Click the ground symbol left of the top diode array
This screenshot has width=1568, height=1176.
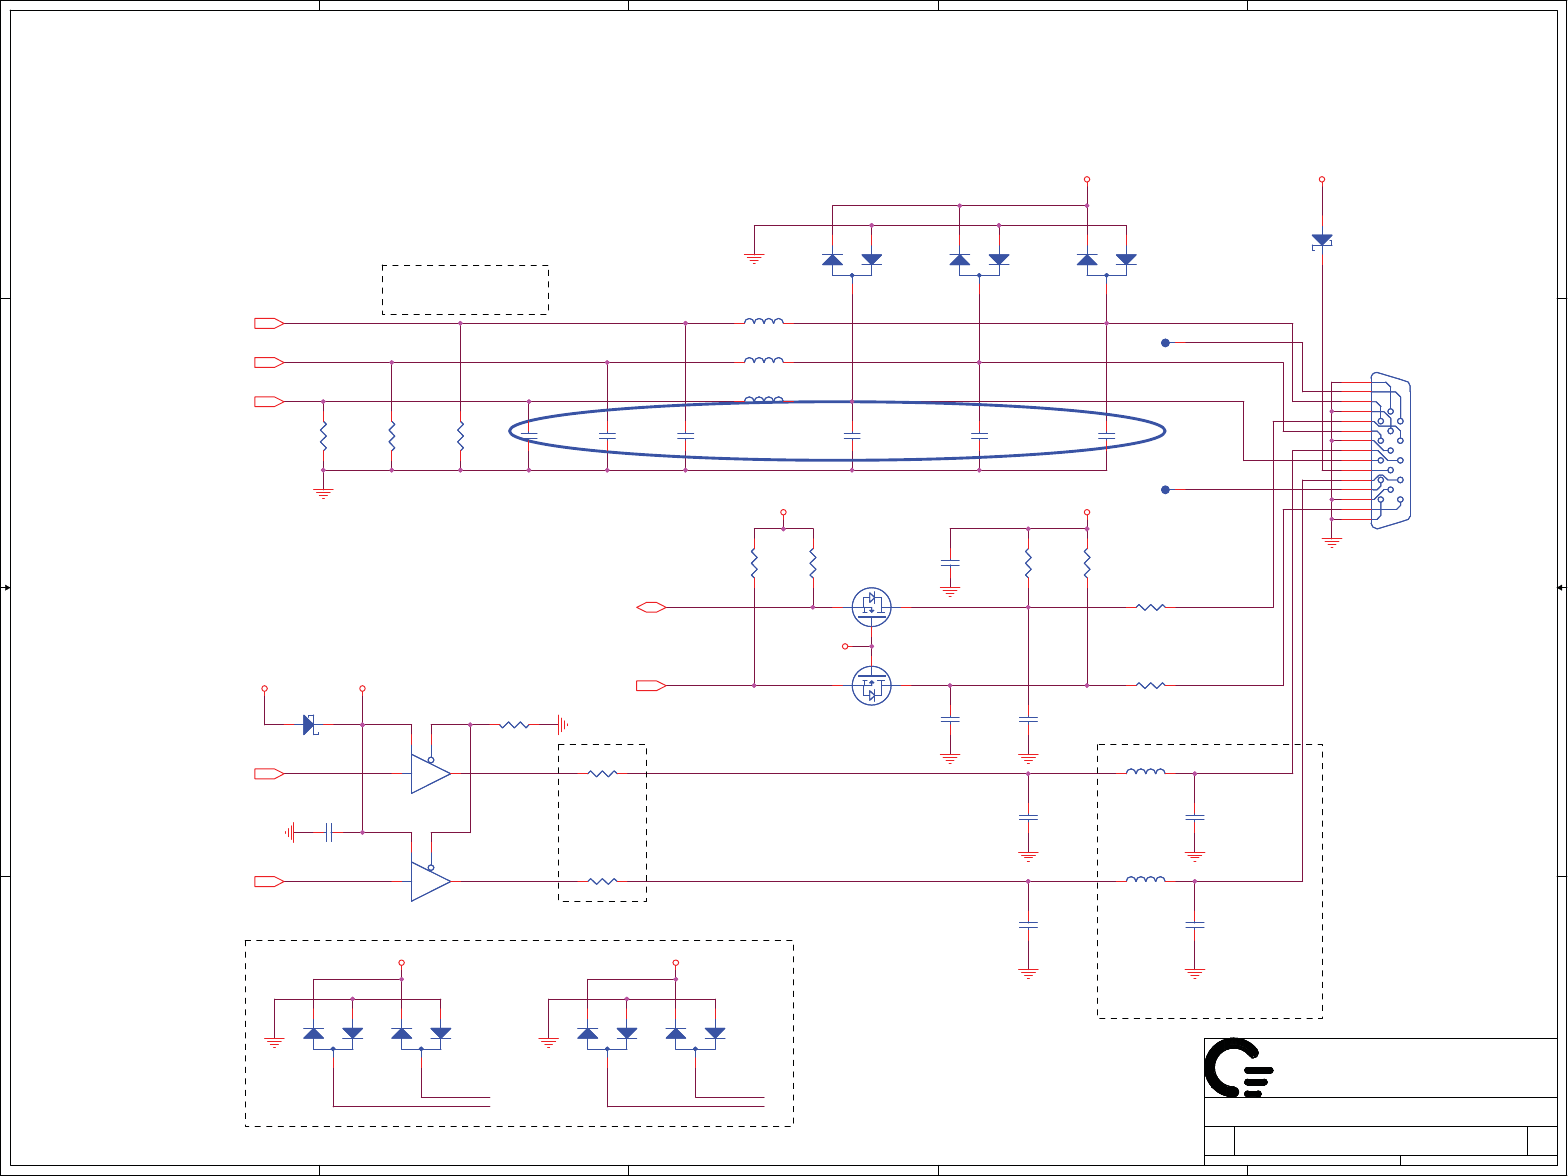click(x=754, y=258)
